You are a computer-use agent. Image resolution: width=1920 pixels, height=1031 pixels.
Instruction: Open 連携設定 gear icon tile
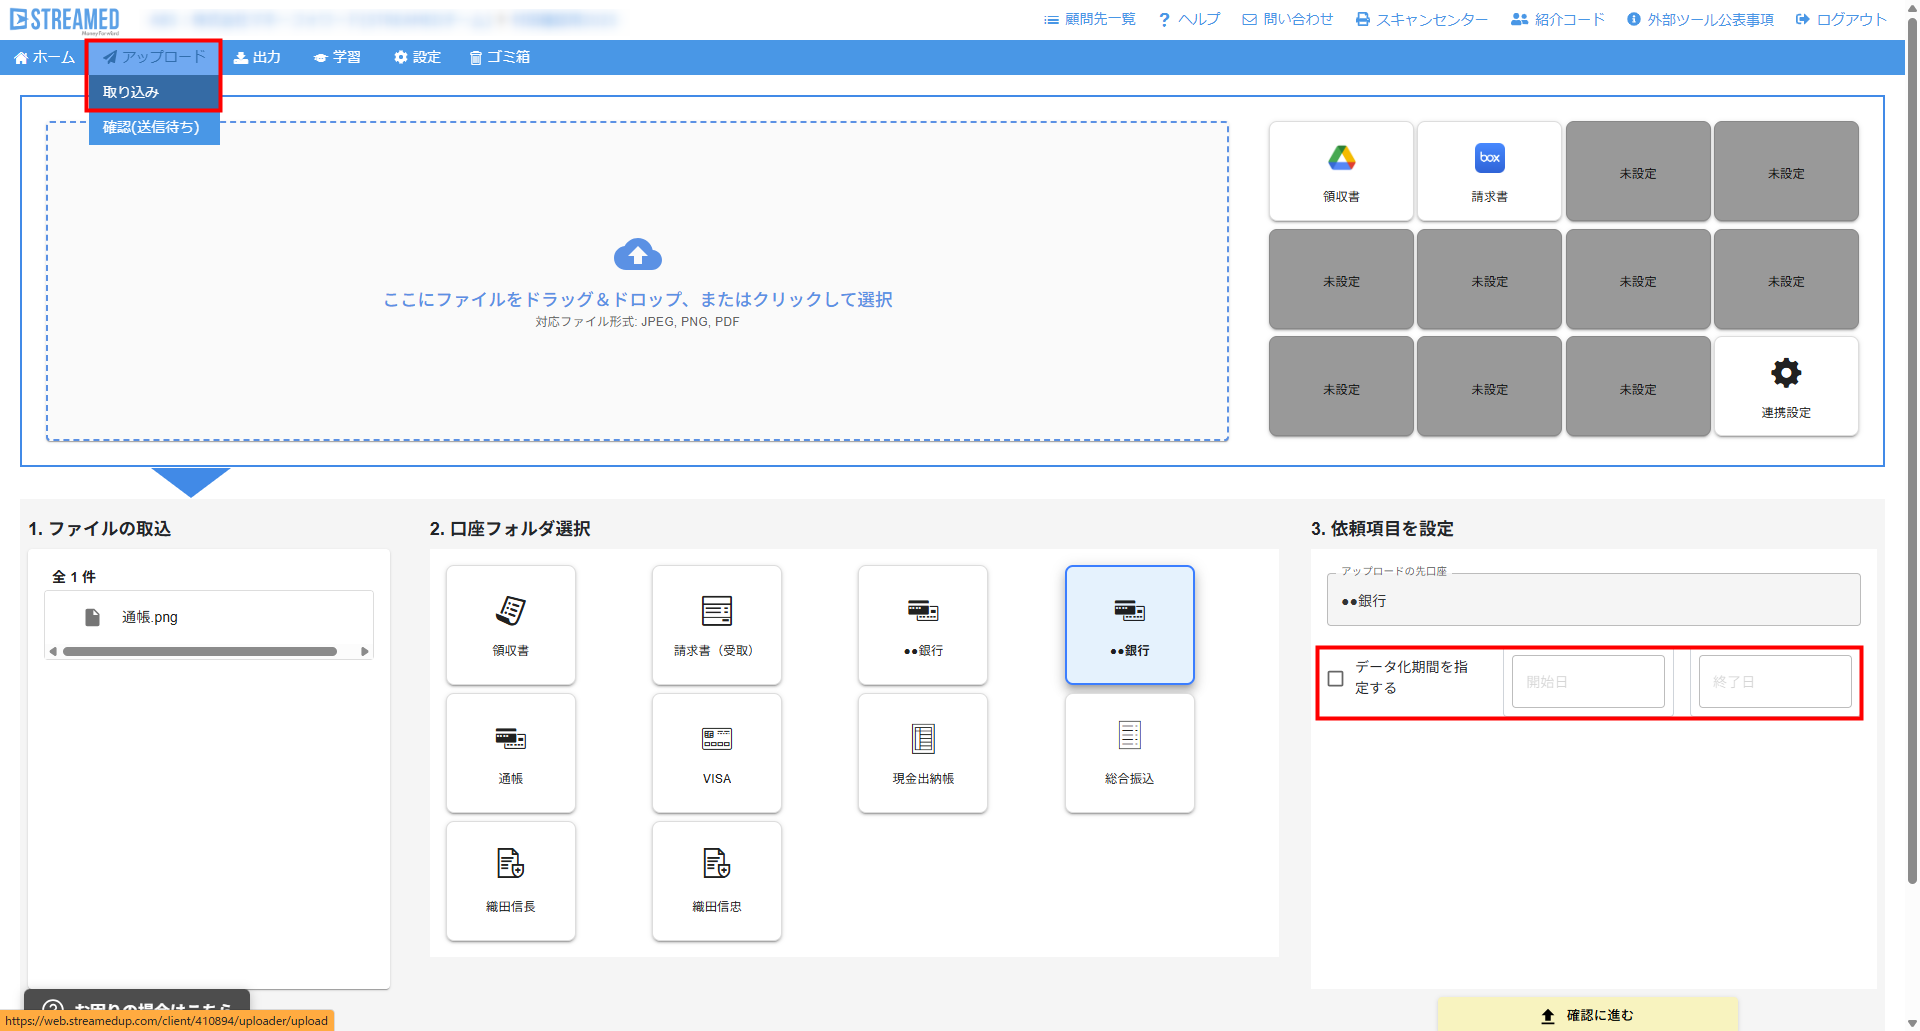click(1786, 386)
